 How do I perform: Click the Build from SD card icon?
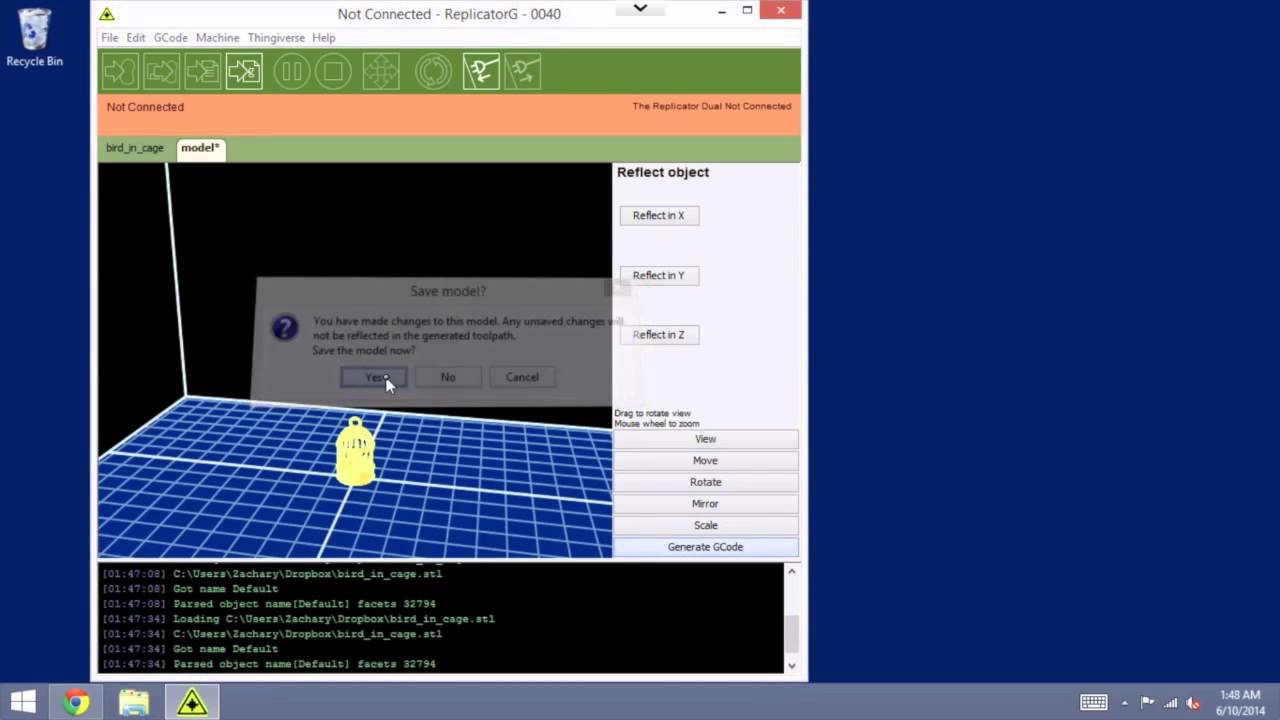point(161,72)
